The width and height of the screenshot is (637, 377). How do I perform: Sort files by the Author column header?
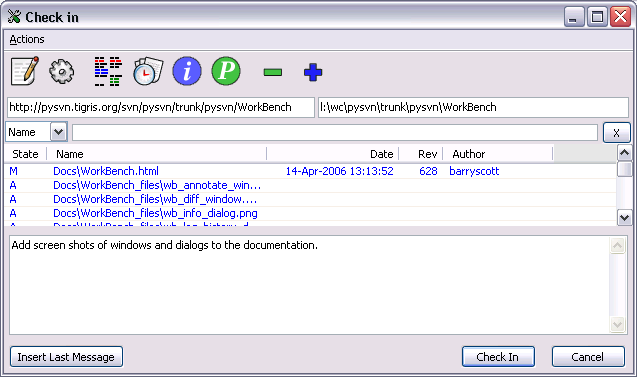498,154
